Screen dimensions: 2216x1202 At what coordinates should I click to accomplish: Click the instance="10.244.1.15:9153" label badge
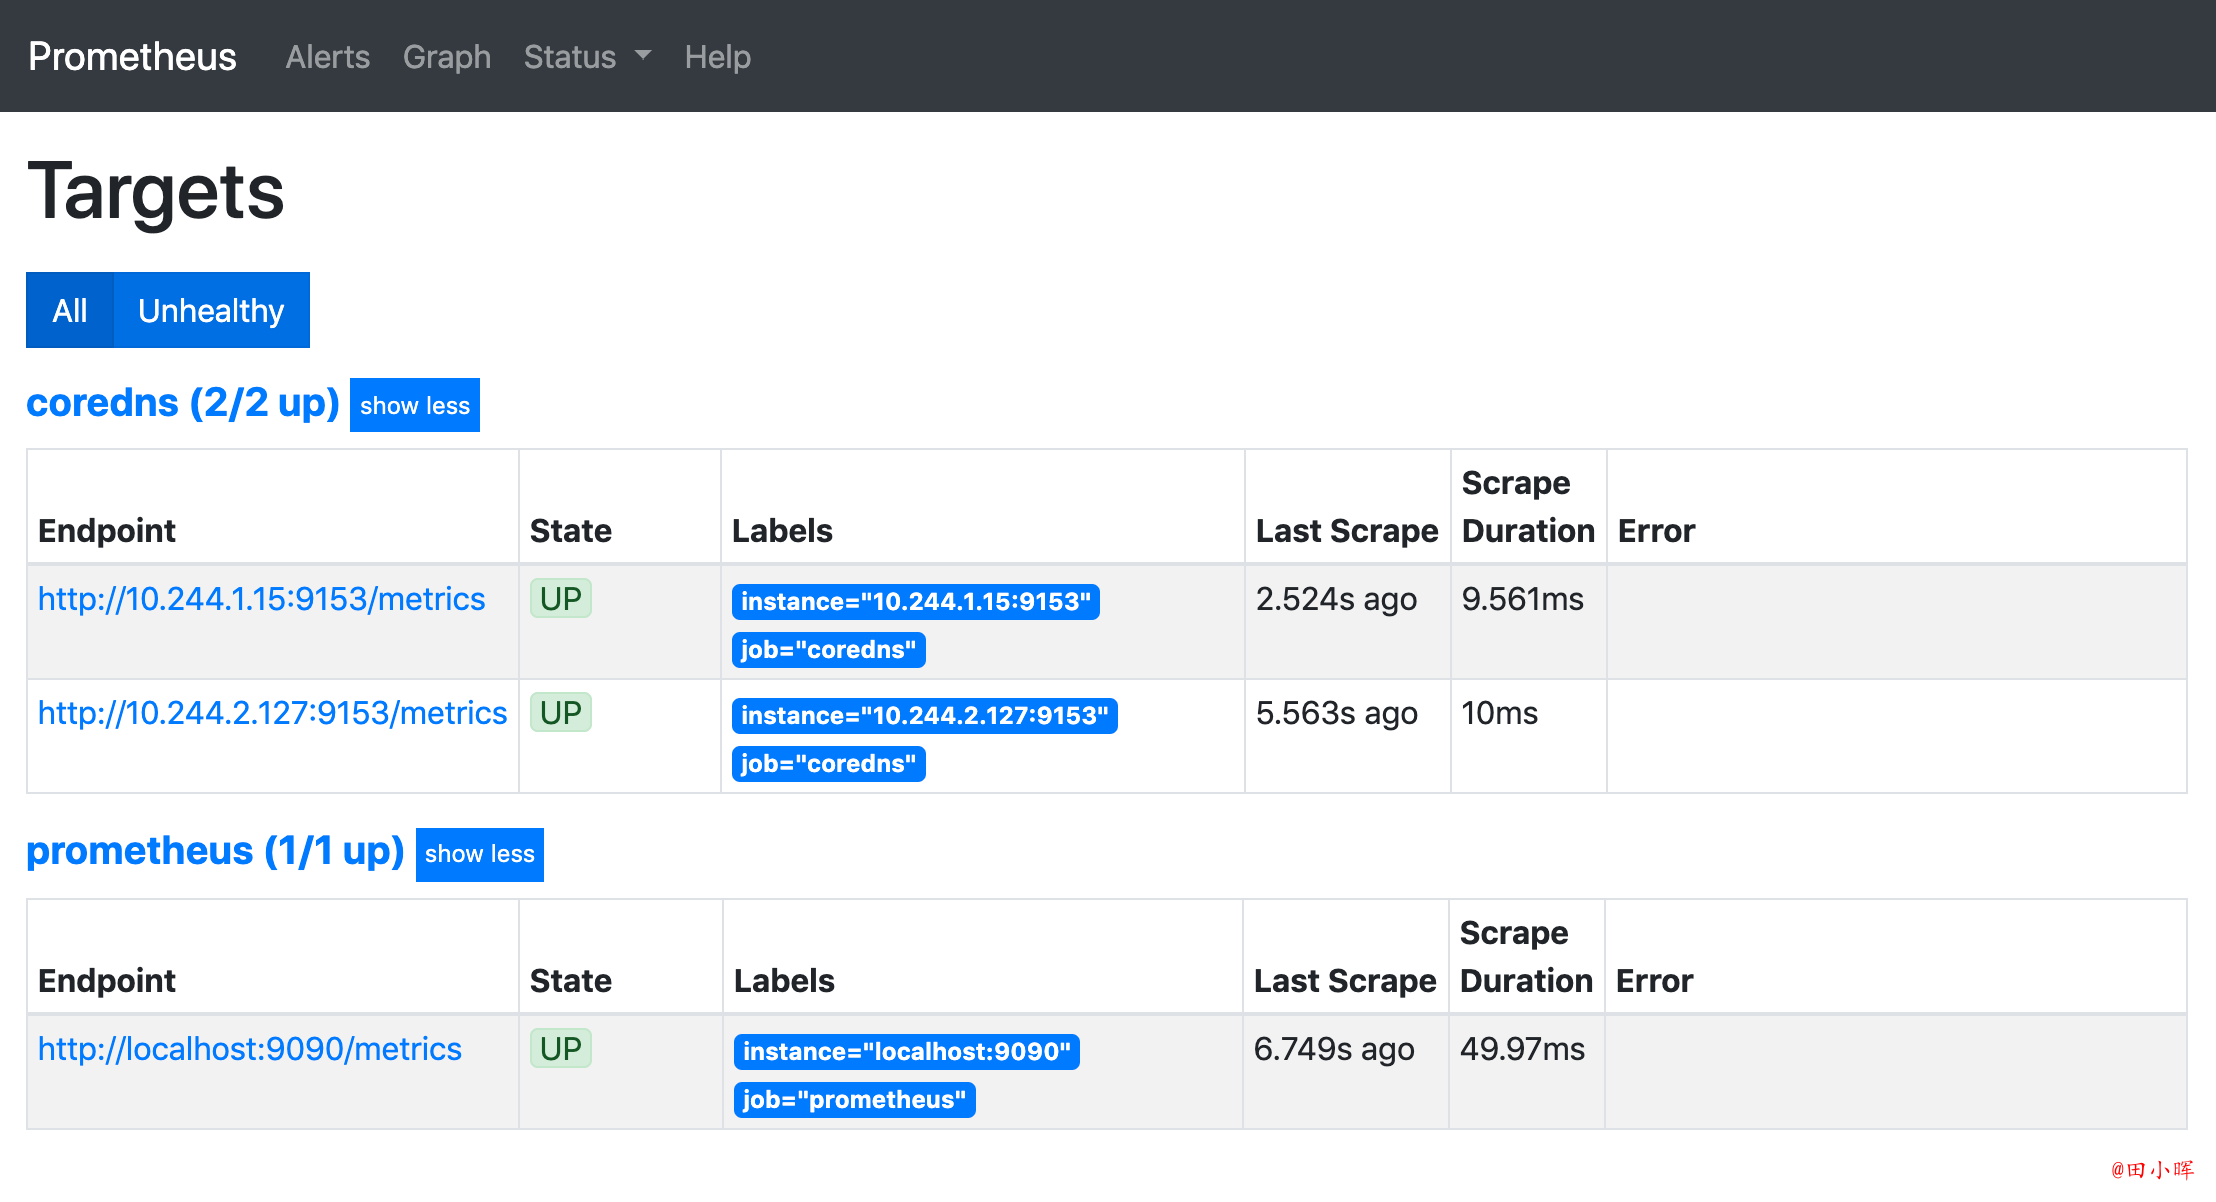coord(916,602)
